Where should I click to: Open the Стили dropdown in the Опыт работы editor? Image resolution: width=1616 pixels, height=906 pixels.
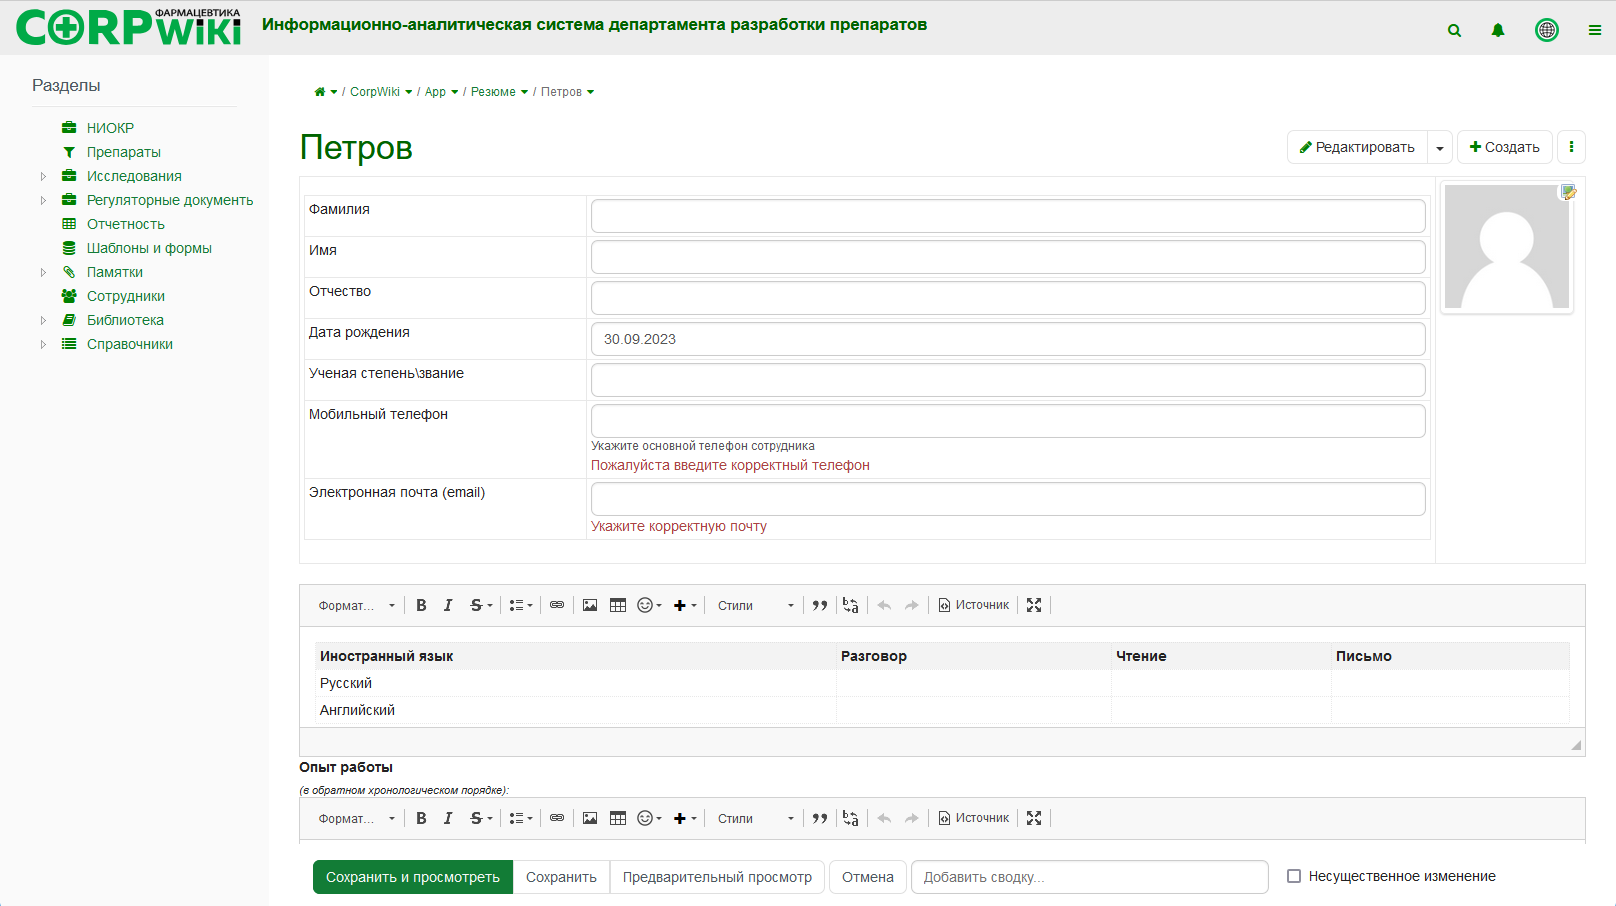756,818
